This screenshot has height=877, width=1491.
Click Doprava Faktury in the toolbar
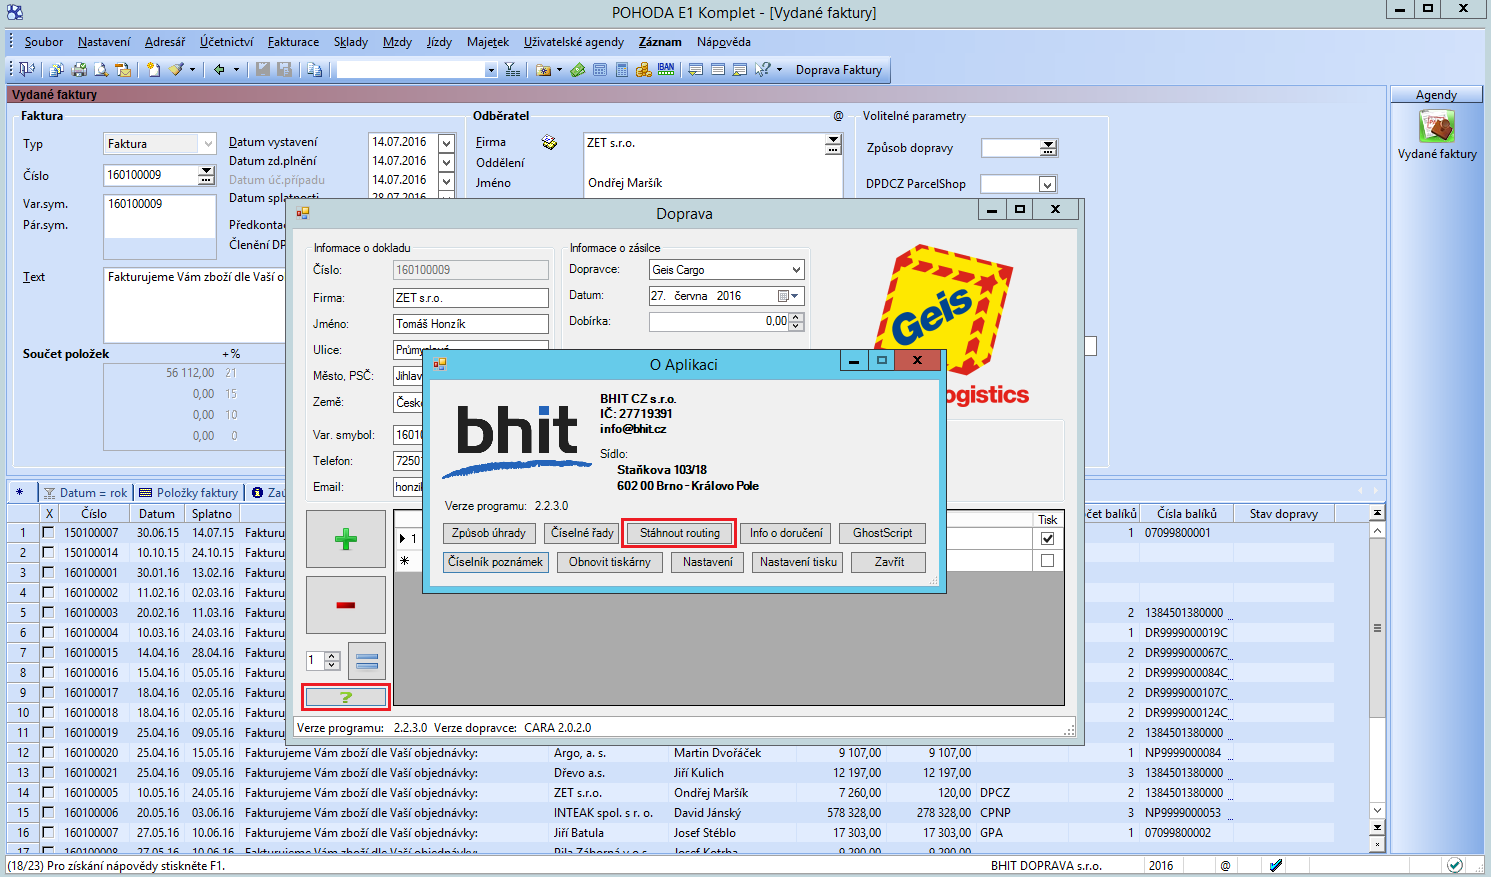[x=839, y=69]
